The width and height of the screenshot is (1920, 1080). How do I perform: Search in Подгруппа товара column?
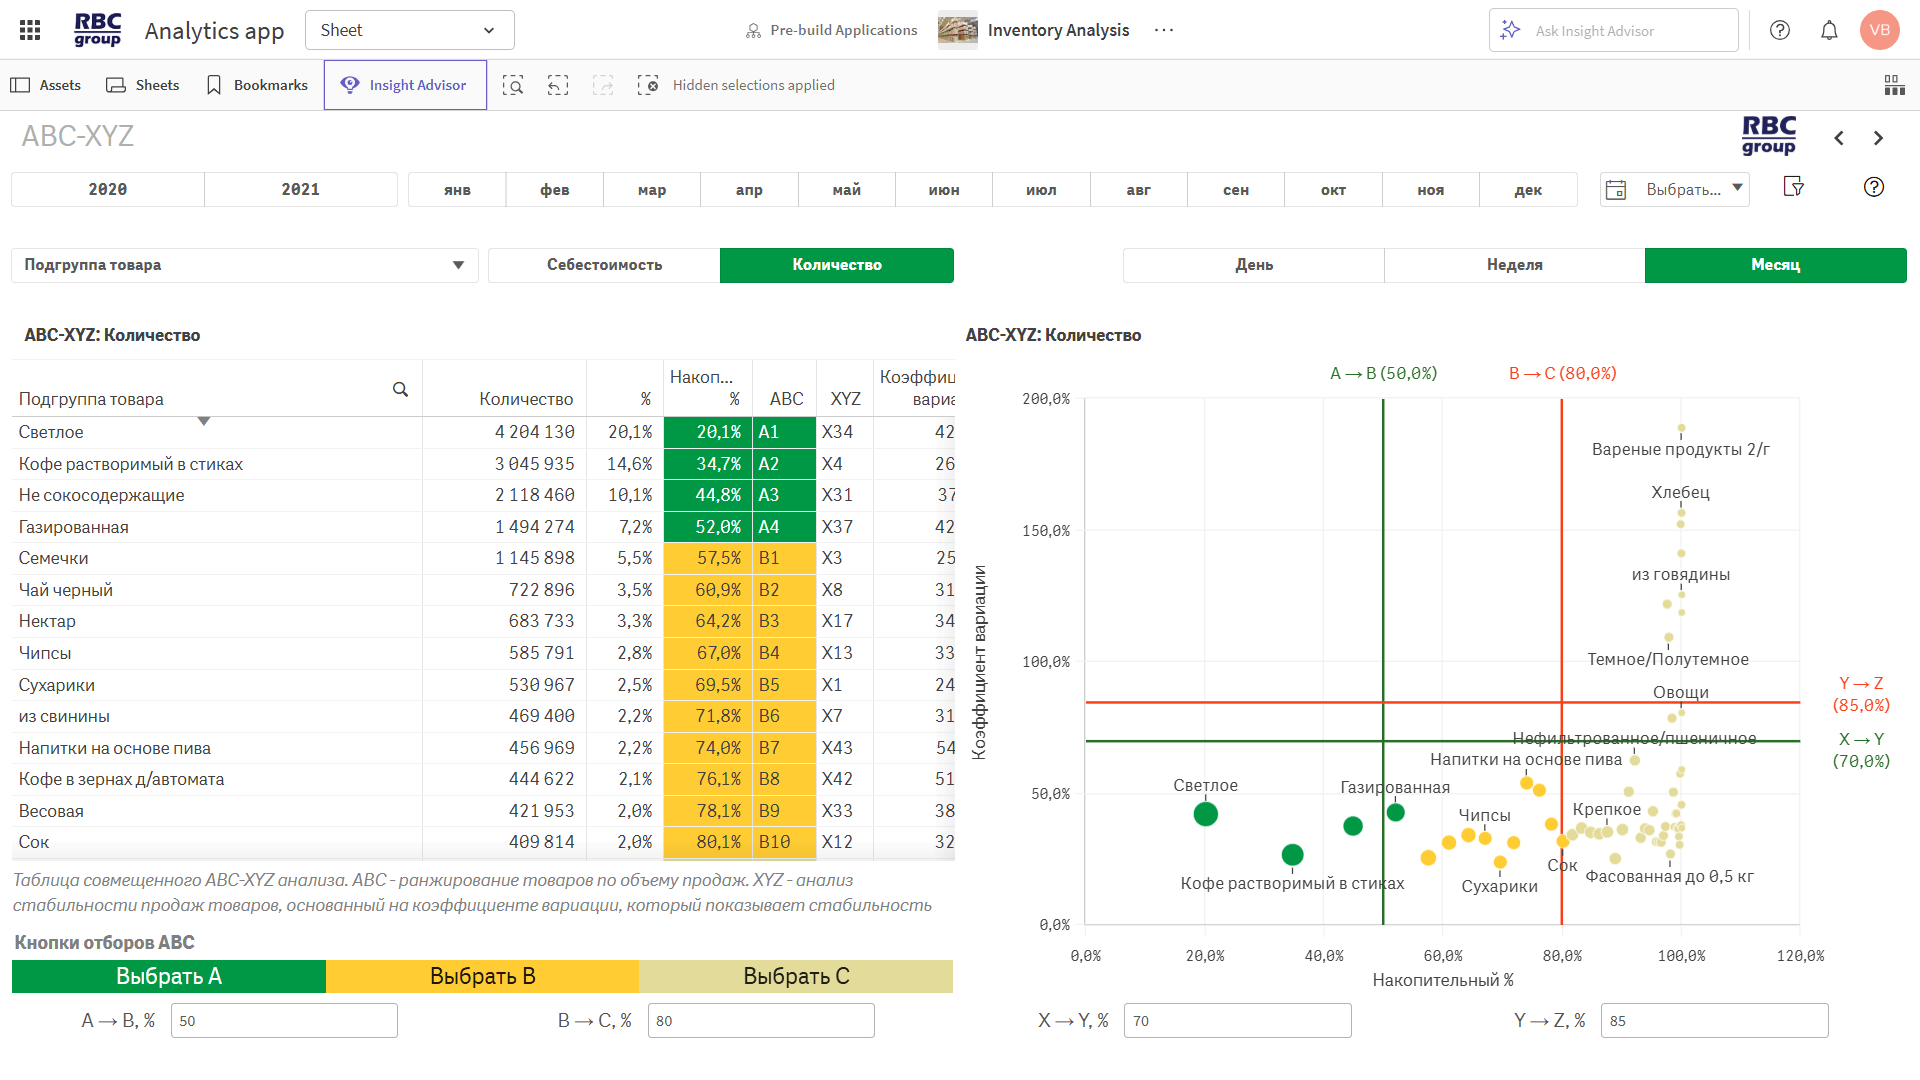point(400,390)
